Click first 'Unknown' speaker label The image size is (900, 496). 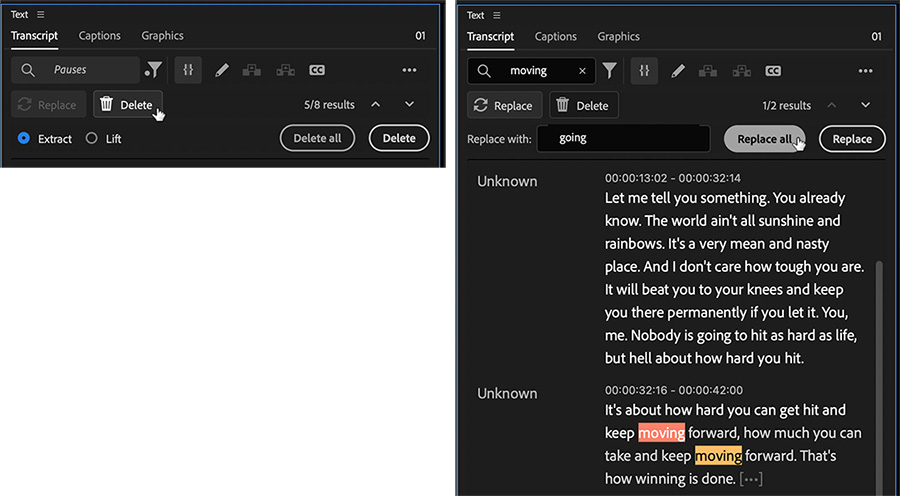pyautogui.click(x=507, y=181)
